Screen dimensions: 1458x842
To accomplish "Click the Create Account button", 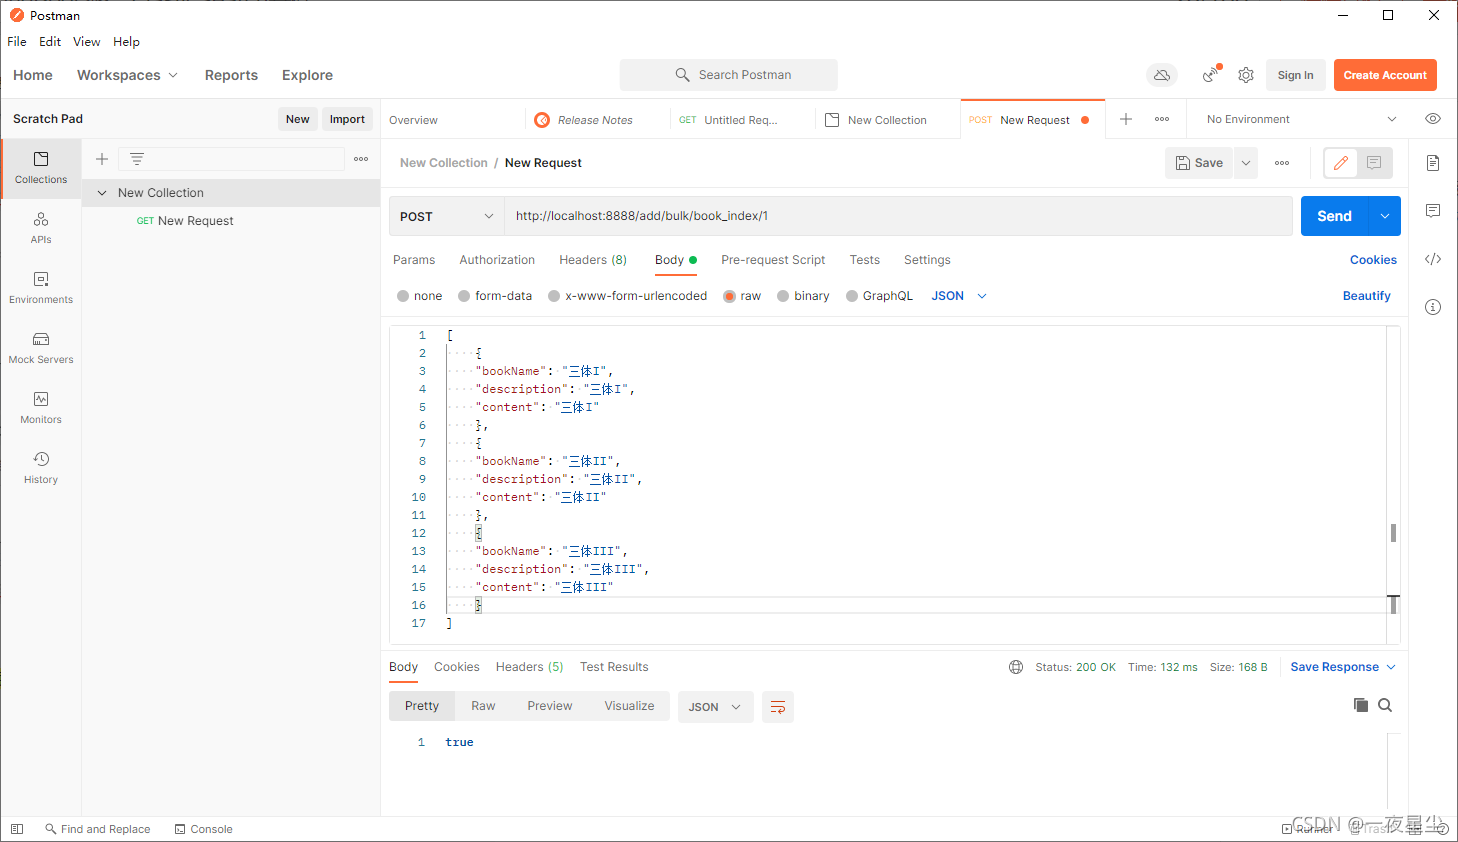I will click(1385, 75).
